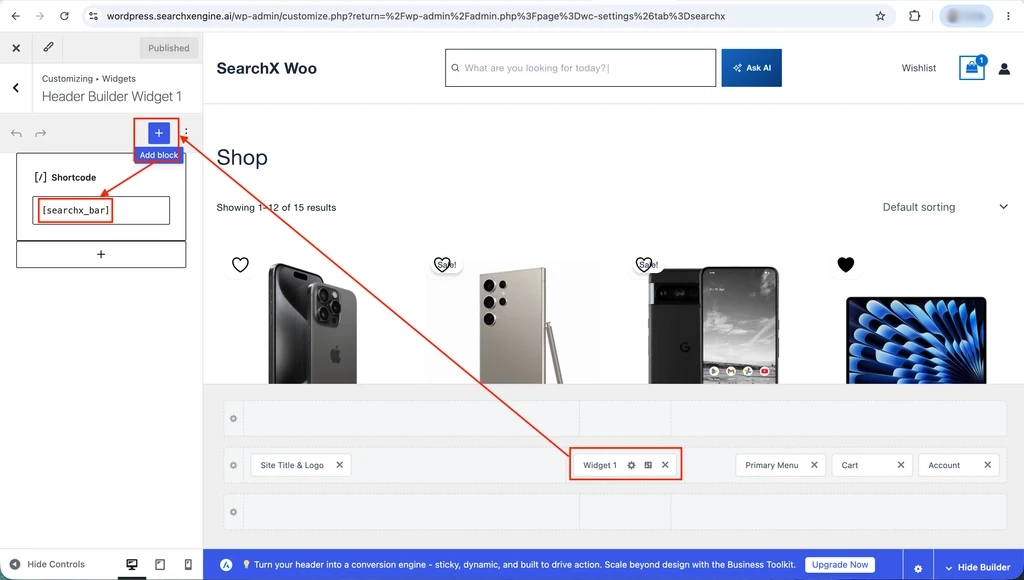Remove Cart item from header
Image resolution: width=1024 pixels, height=580 pixels.
click(x=901, y=465)
